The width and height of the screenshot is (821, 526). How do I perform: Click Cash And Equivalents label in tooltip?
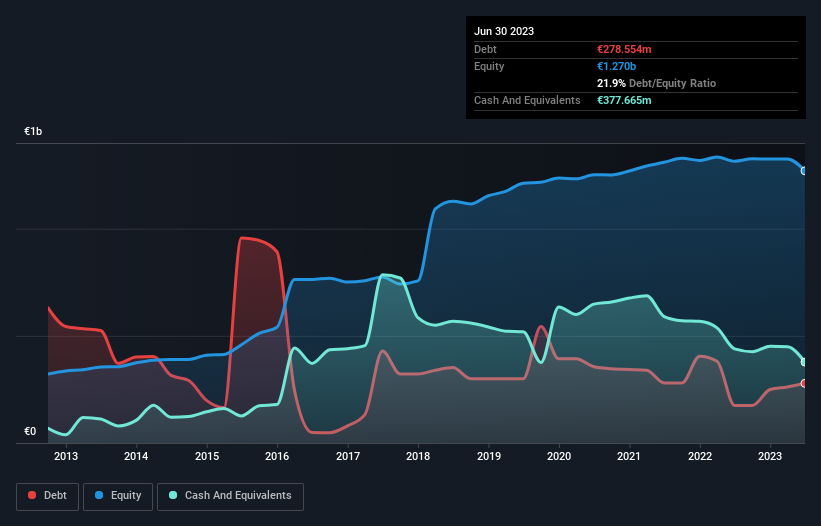click(x=527, y=100)
